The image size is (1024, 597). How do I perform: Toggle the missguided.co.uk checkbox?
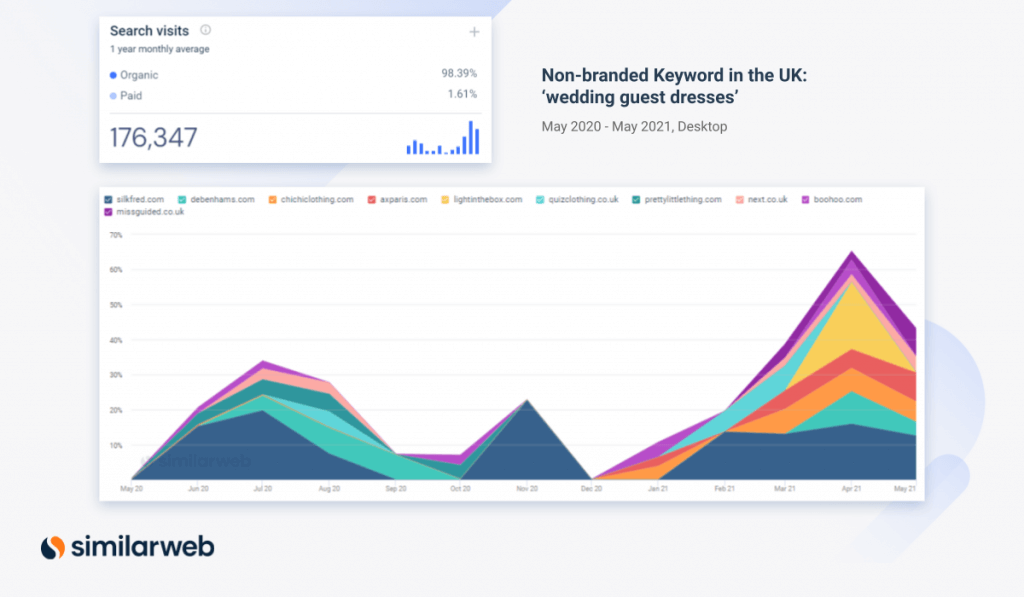108,212
